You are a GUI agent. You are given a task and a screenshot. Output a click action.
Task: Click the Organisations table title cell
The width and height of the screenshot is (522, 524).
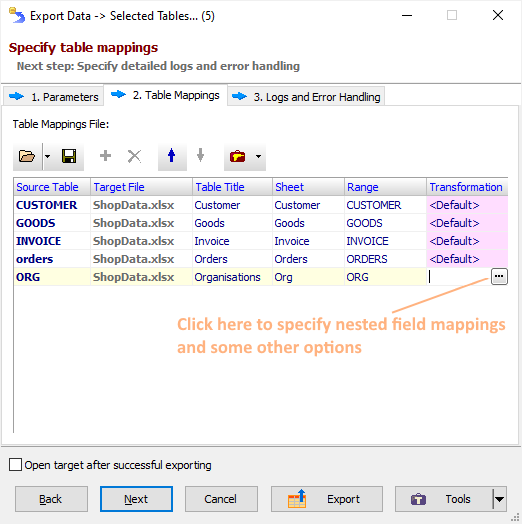(232, 277)
